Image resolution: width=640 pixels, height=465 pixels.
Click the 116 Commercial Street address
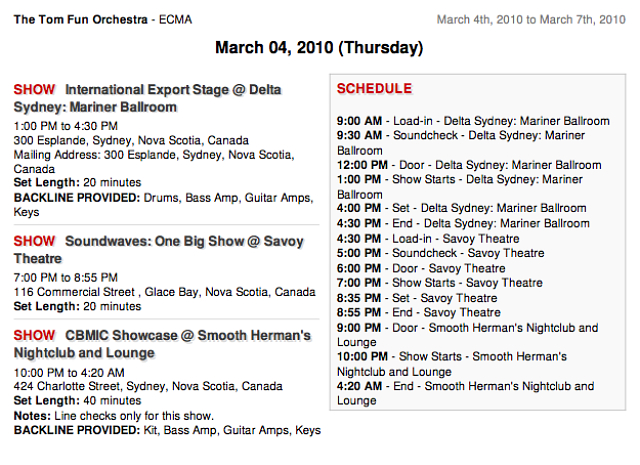(164, 292)
